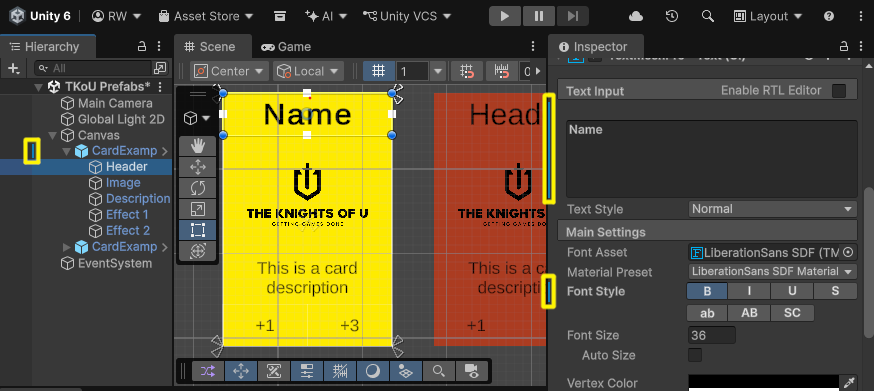Toggle increment snapping ruler icon
Viewport: 874px width, 391px height.
point(502,71)
